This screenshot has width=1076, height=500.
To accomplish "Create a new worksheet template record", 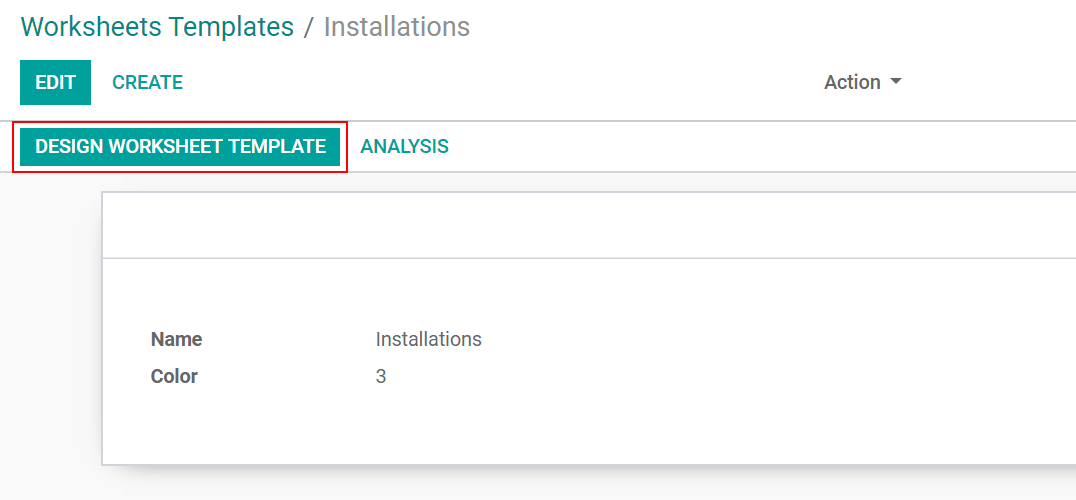I will 148,82.
